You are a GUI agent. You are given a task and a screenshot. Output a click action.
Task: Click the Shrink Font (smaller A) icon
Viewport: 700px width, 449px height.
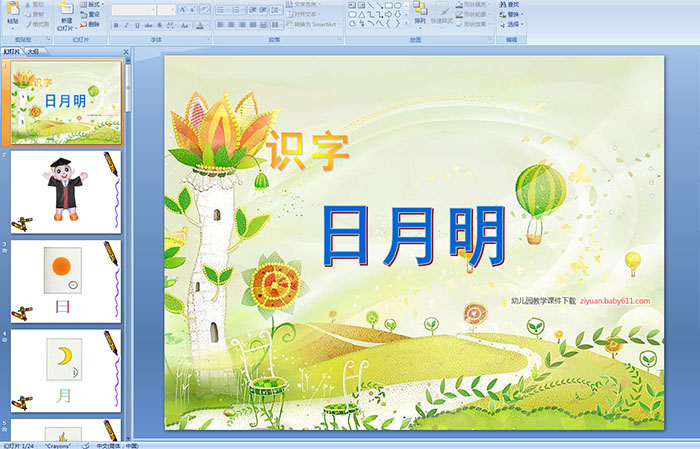193,10
